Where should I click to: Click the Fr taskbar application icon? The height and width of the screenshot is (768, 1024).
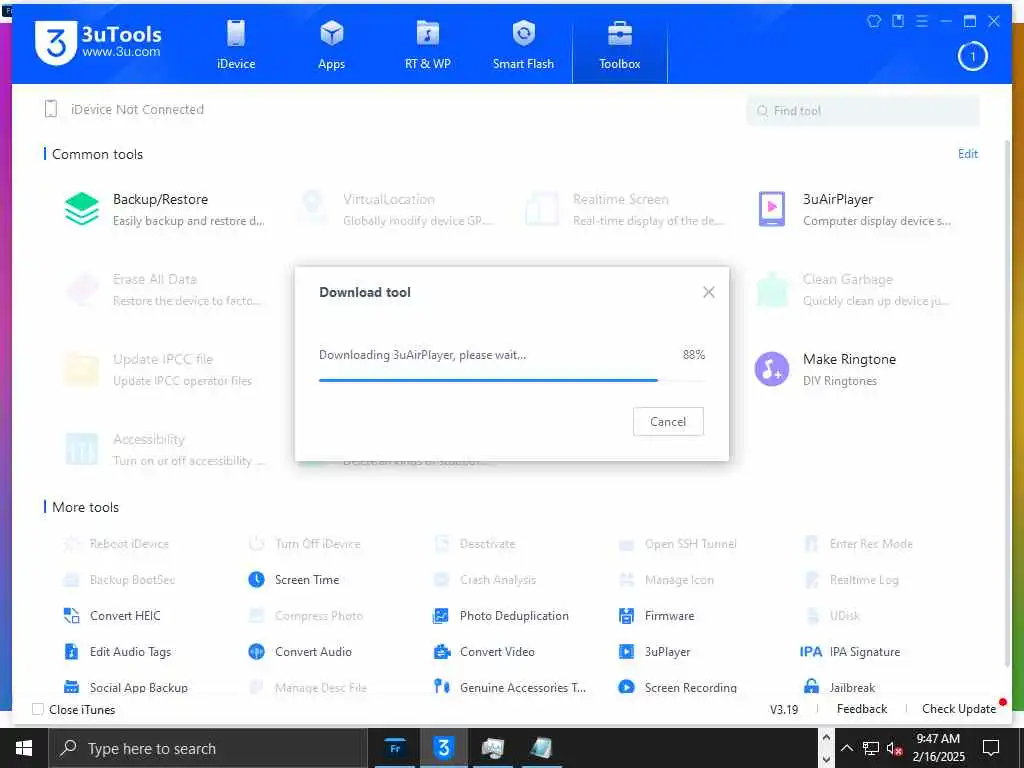point(395,748)
